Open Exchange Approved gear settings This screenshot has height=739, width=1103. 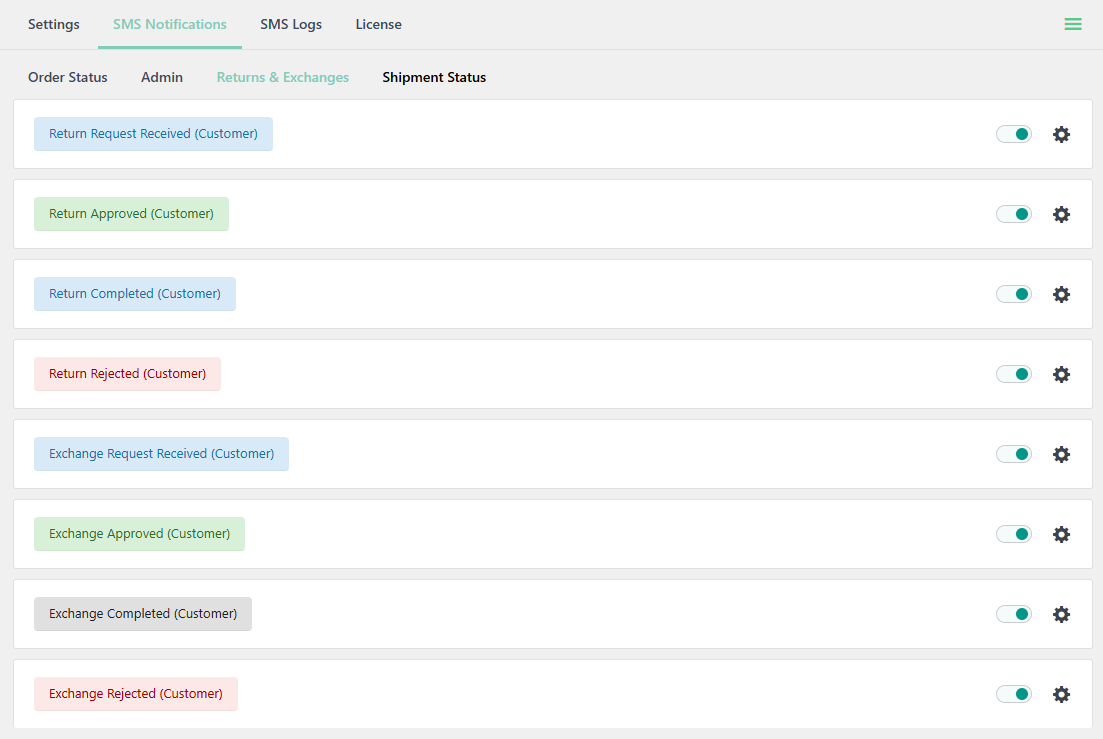pos(1061,534)
